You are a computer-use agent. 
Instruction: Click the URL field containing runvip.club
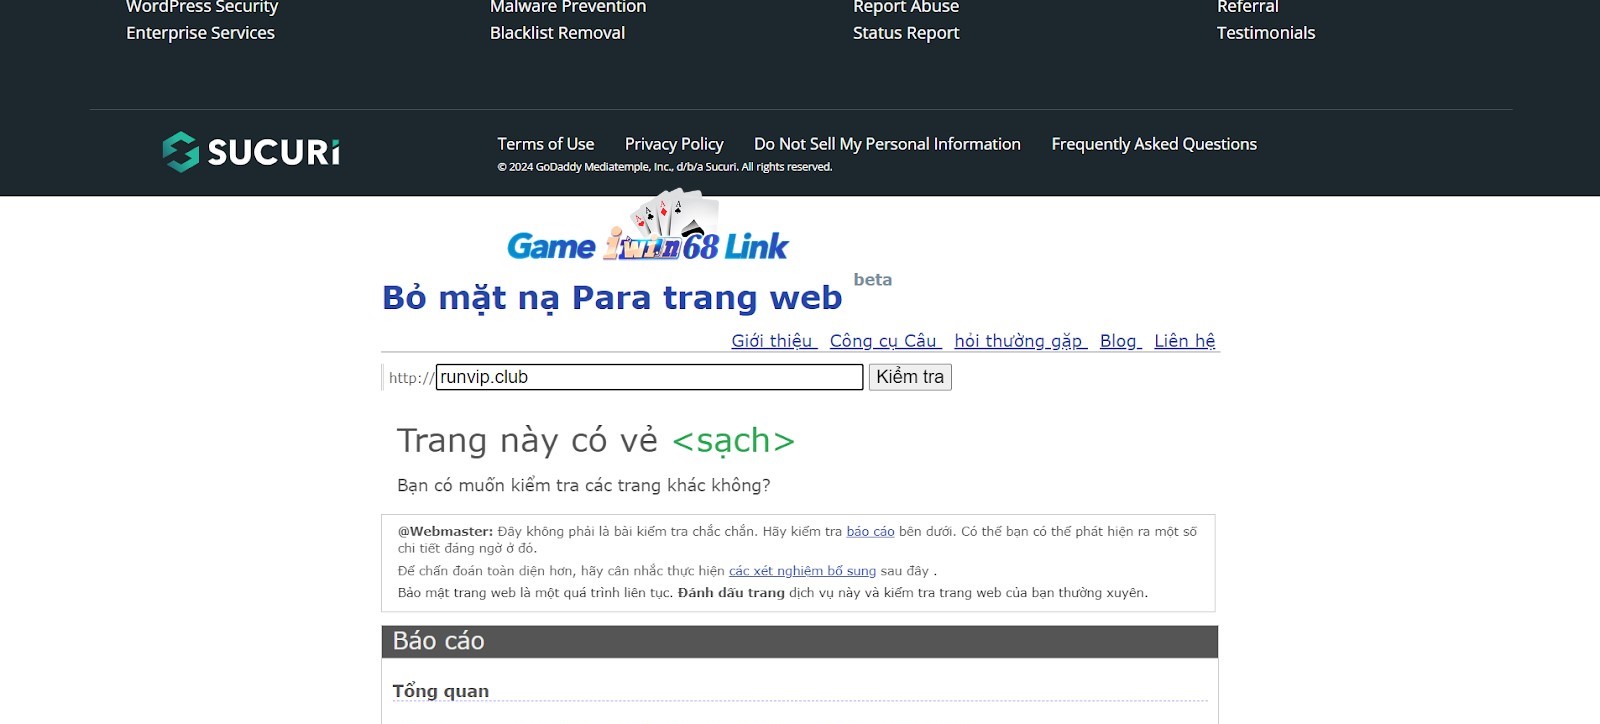tap(649, 377)
